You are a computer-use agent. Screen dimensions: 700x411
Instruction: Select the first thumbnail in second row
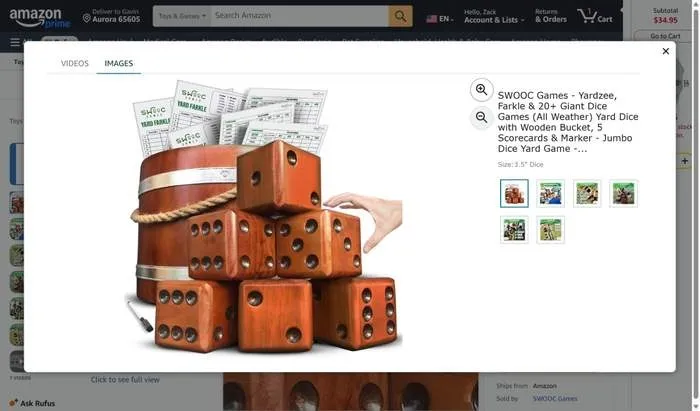(x=514, y=230)
